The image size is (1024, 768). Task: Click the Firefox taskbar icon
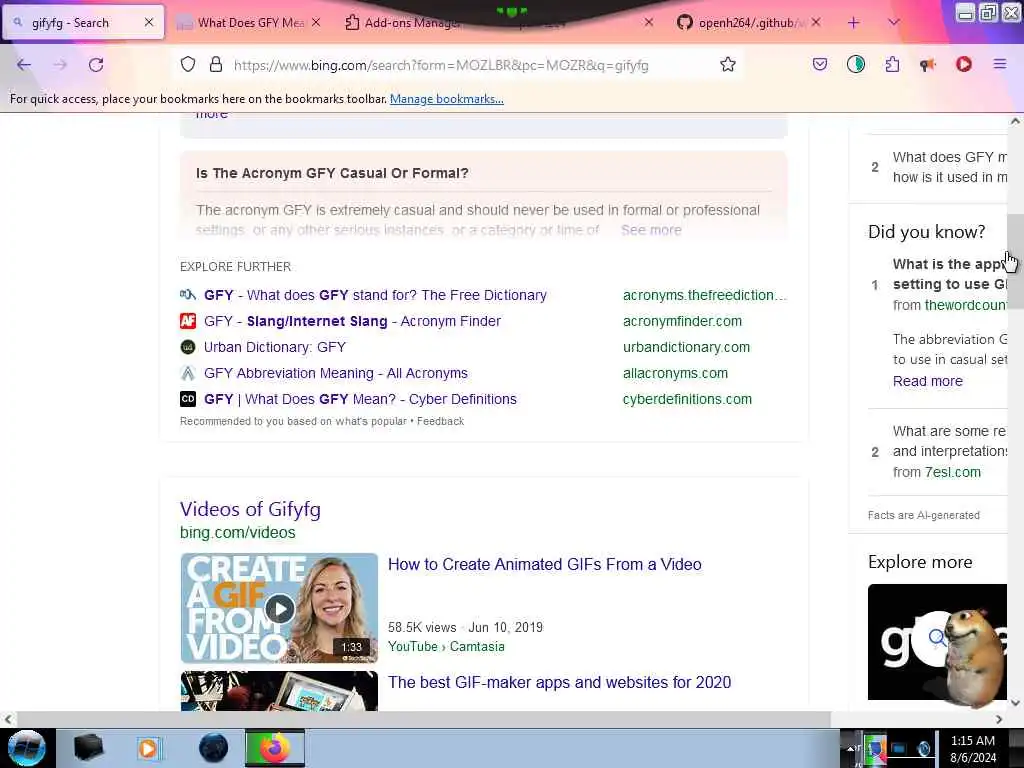(x=275, y=748)
